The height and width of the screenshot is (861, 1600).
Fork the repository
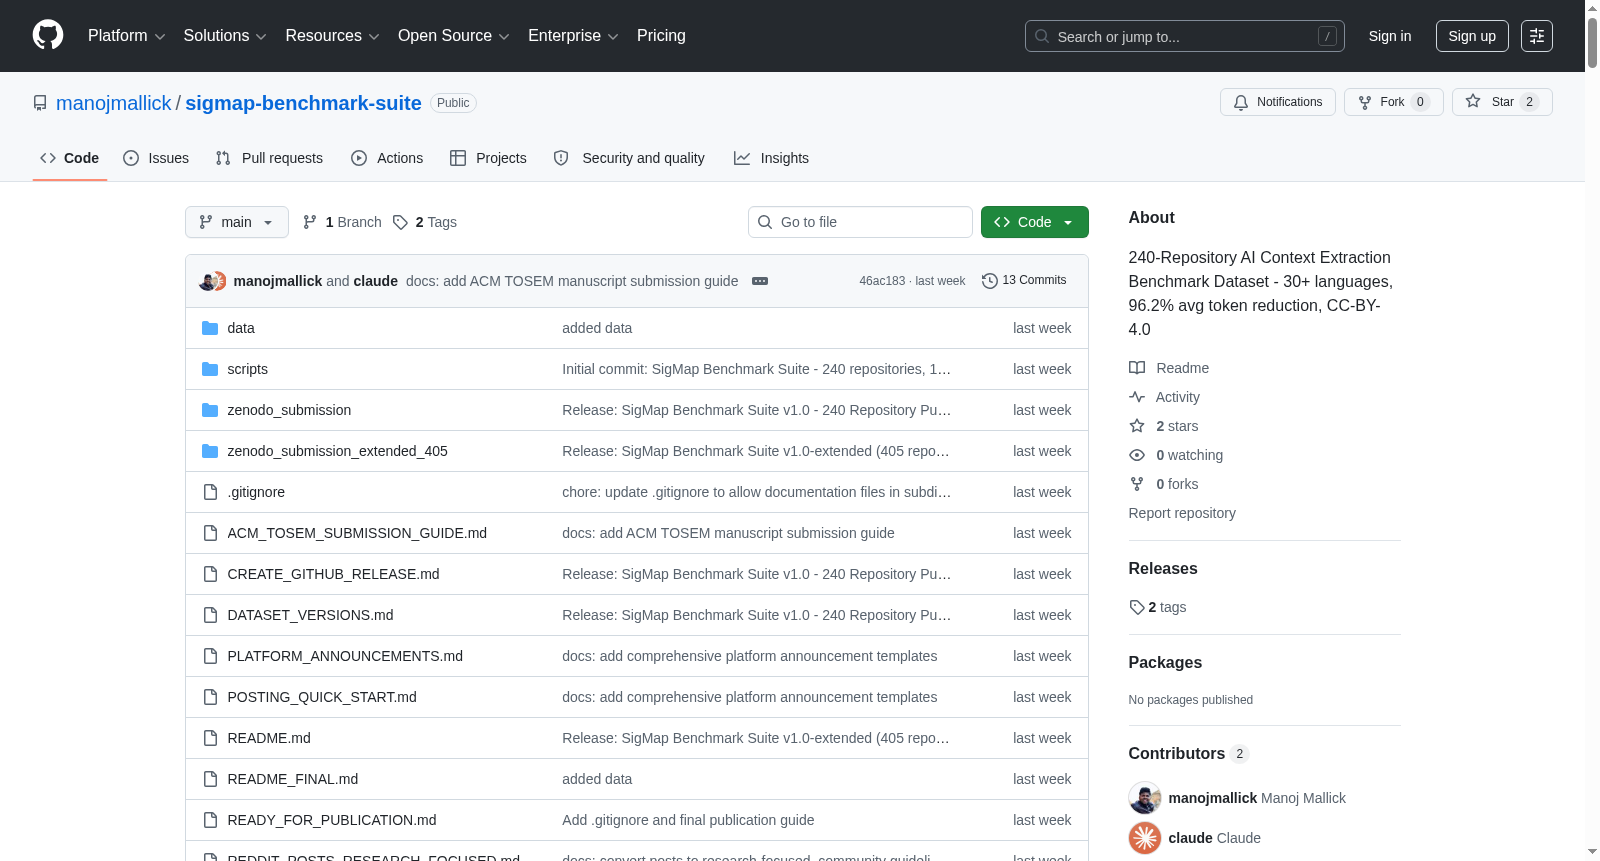pos(1393,102)
